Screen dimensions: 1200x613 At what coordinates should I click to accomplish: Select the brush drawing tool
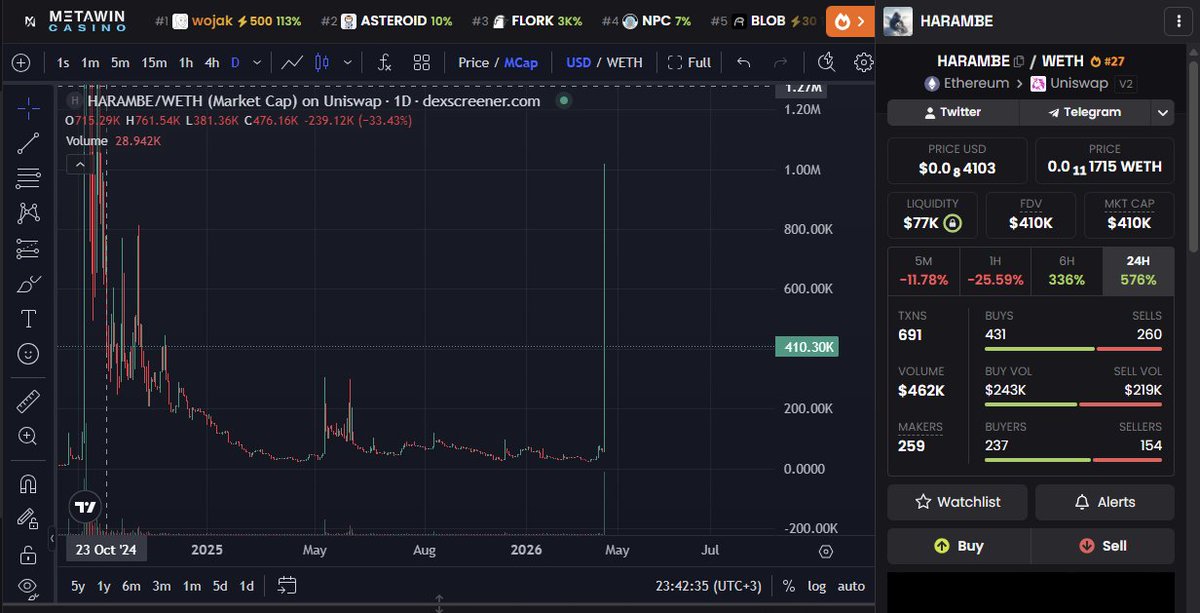28,284
